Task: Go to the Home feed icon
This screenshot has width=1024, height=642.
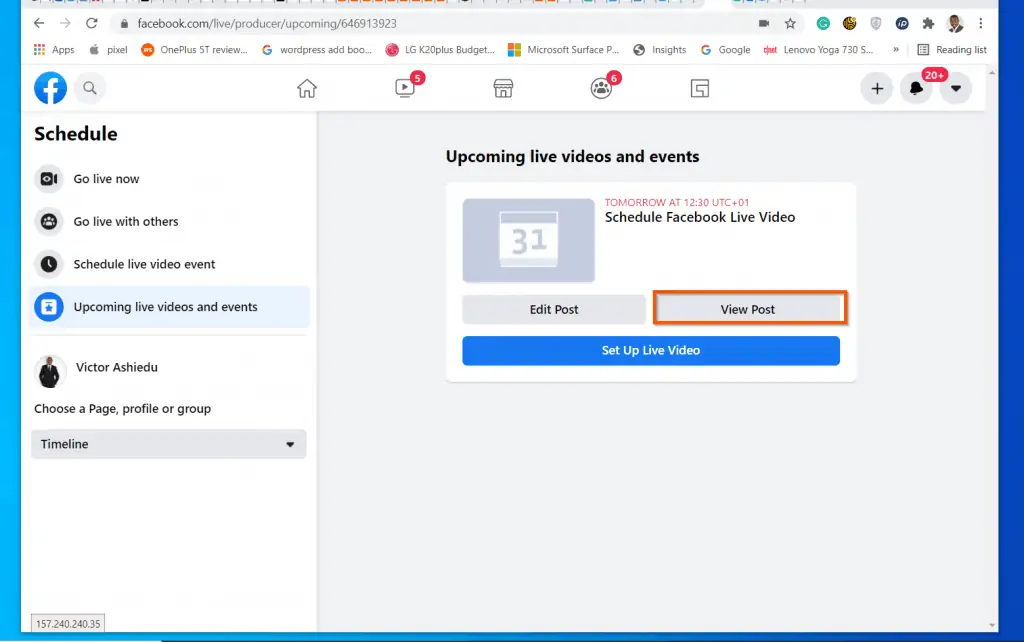Action: point(307,88)
